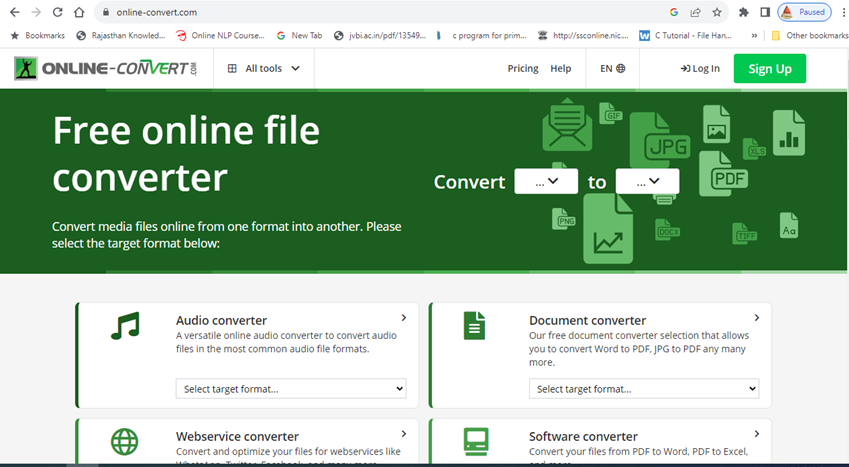Screen dimensions: 849x467
Task: Bookmark this page with the star icon
Action: (x=717, y=12)
